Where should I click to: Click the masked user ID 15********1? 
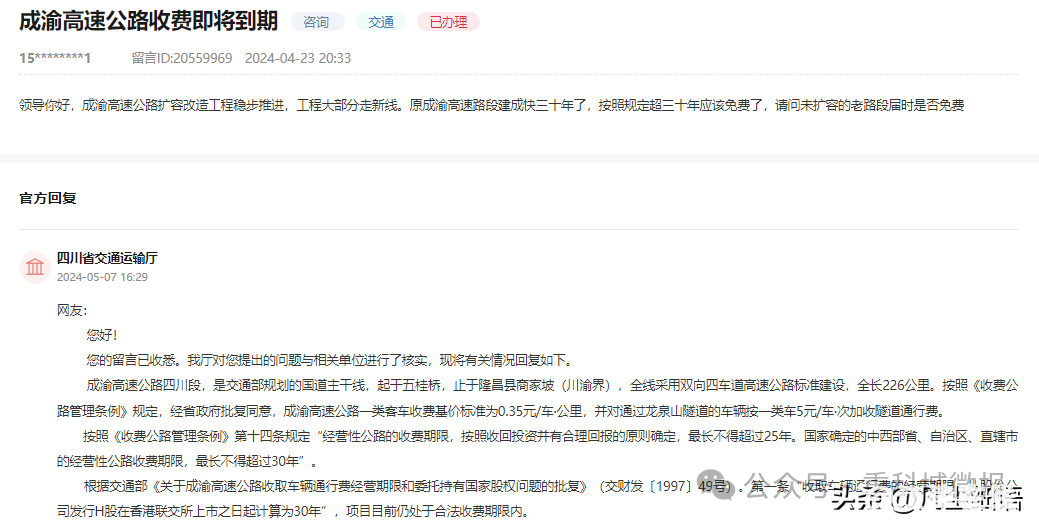pyautogui.click(x=55, y=58)
